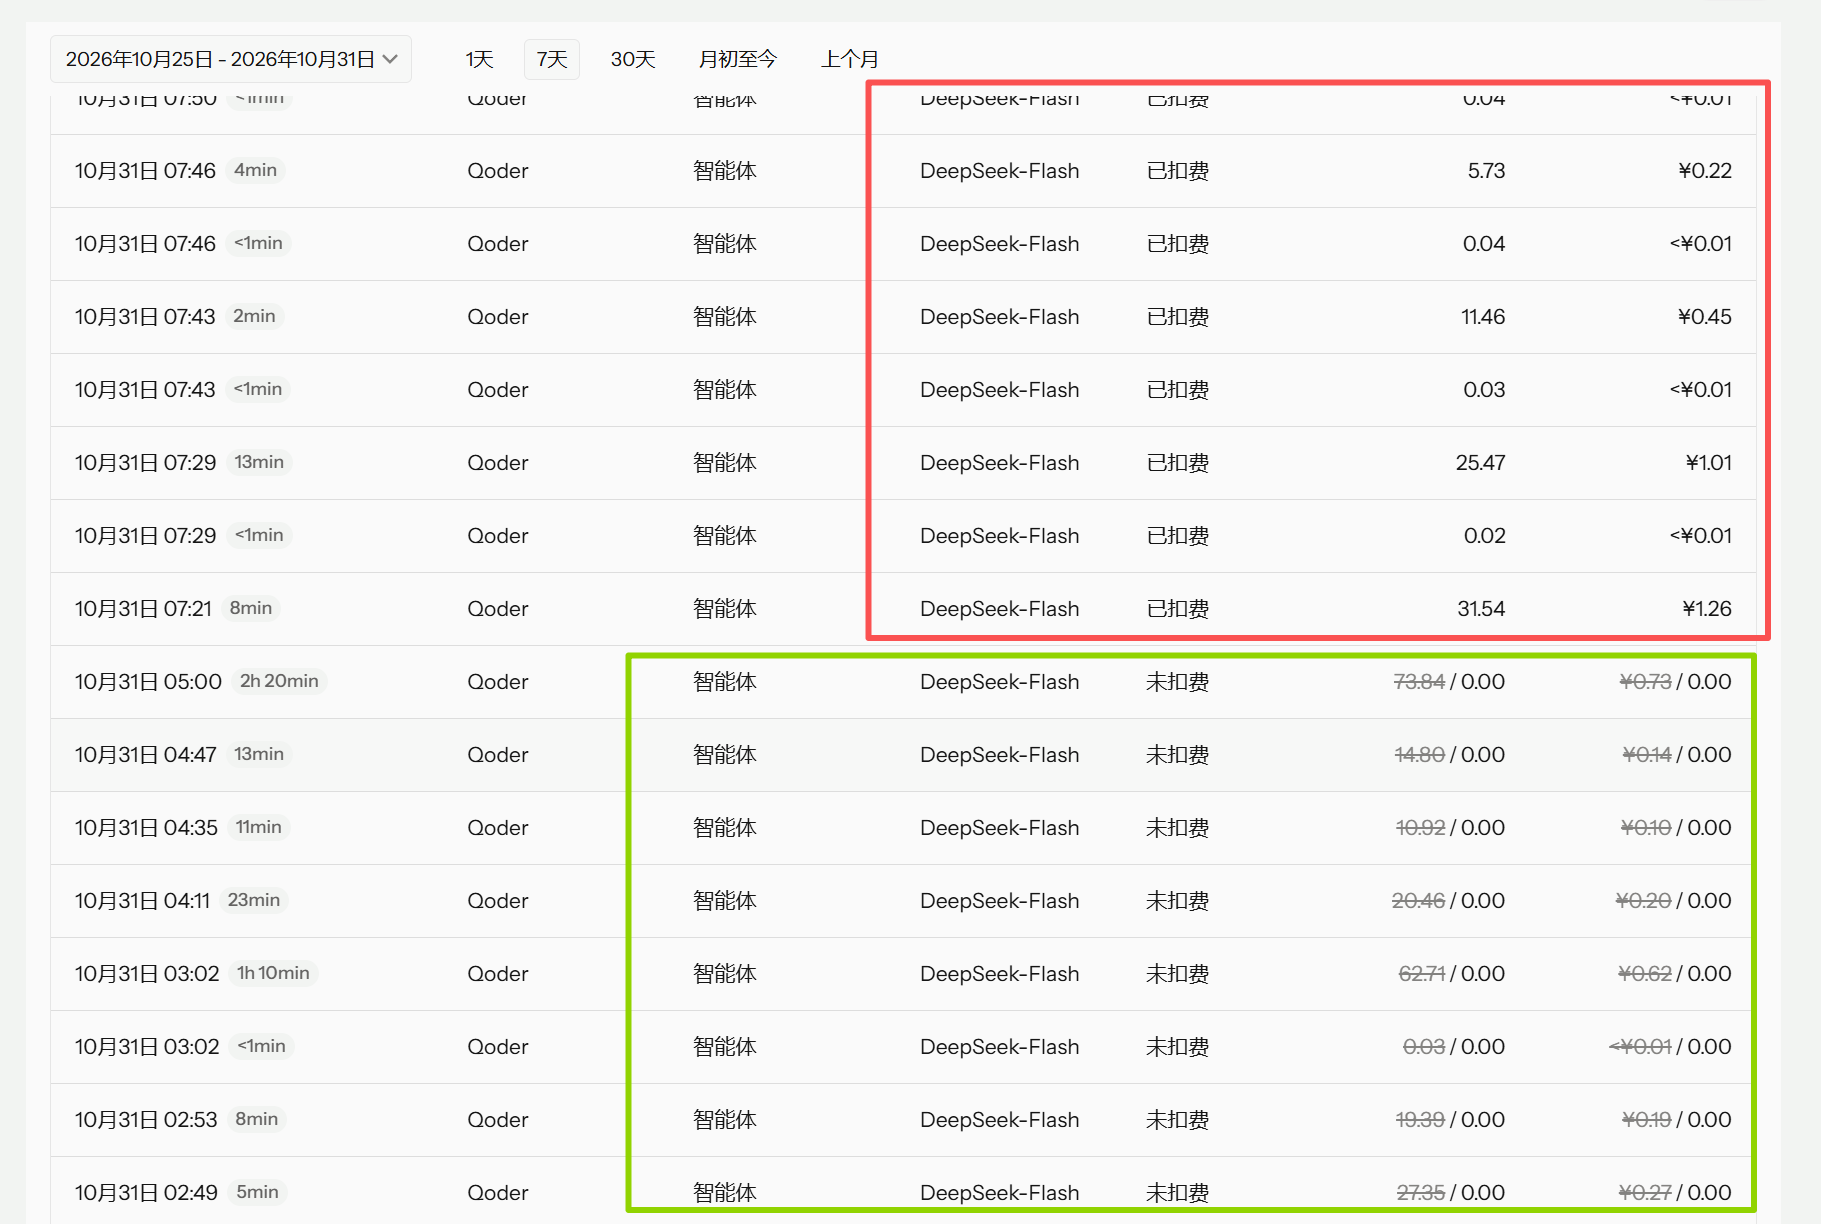Click the 5min badge on 02:49 row

[257, 1192]
